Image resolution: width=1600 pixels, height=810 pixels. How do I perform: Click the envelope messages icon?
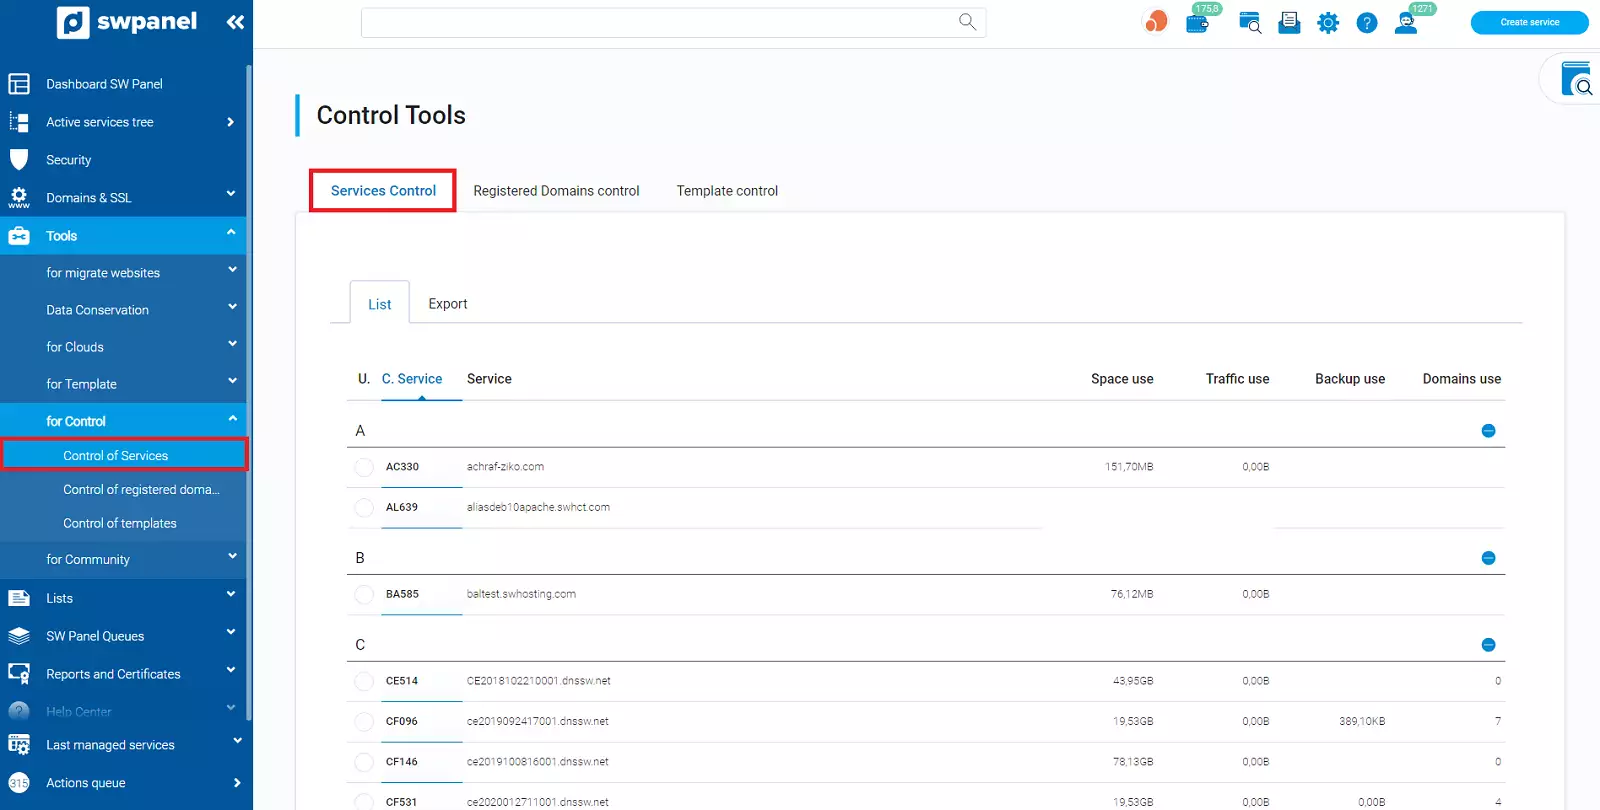point(1289,23)
